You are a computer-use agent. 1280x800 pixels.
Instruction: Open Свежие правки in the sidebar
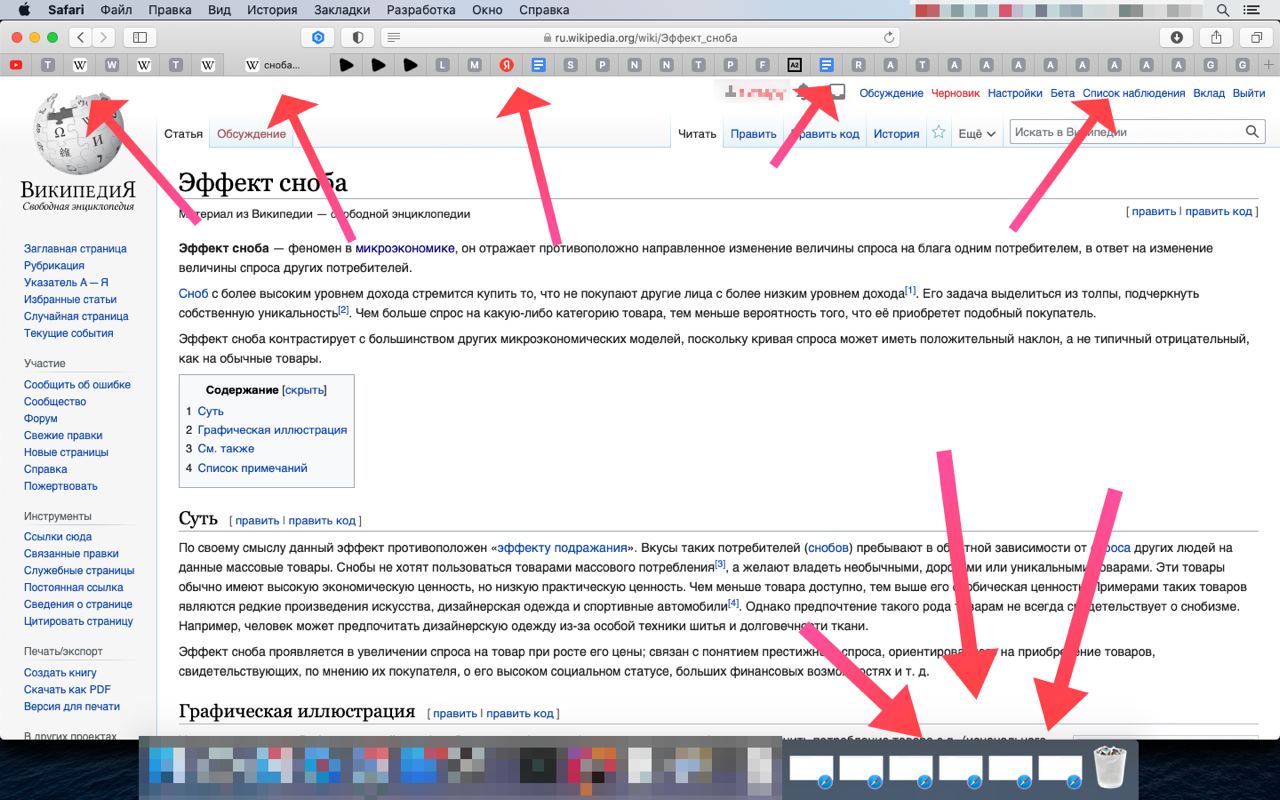point(63,435)
